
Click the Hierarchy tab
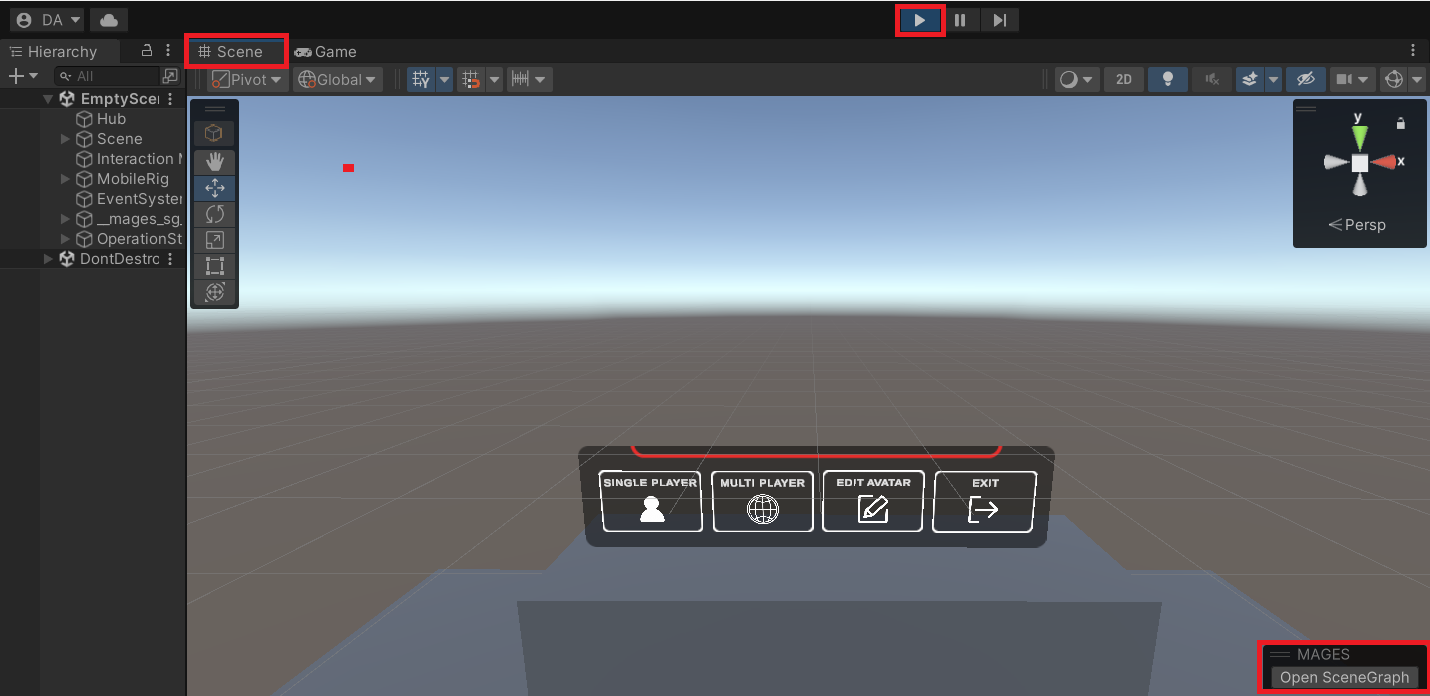[60, 51]
